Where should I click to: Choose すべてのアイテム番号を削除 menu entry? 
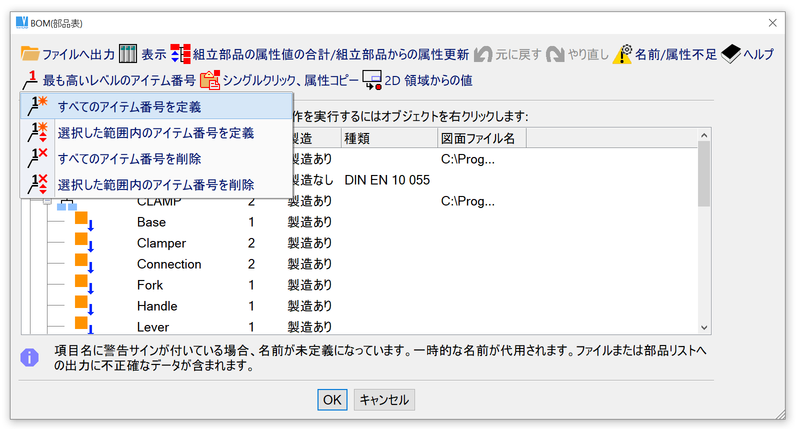pyautogui.click(x=143, y=158)
